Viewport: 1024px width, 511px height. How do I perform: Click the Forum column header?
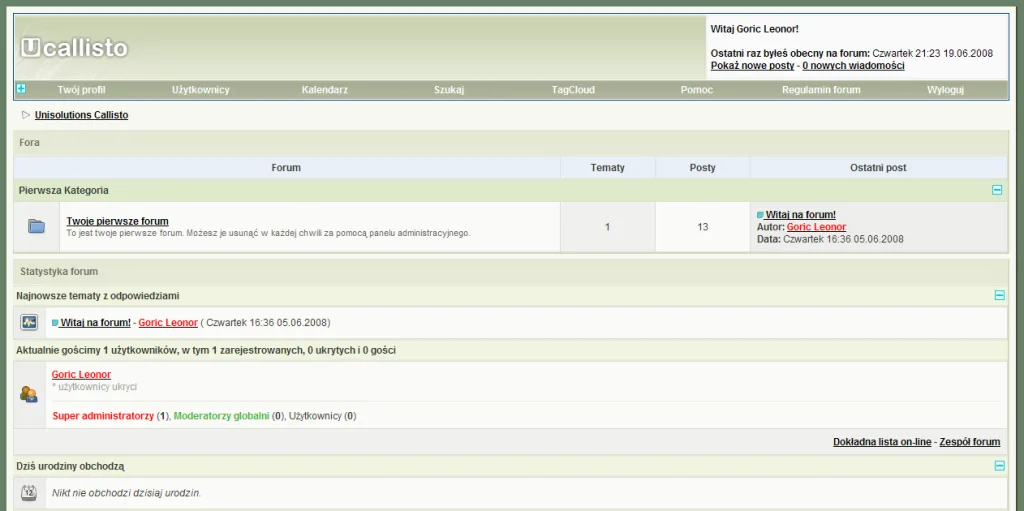click(x=286, y=167)
